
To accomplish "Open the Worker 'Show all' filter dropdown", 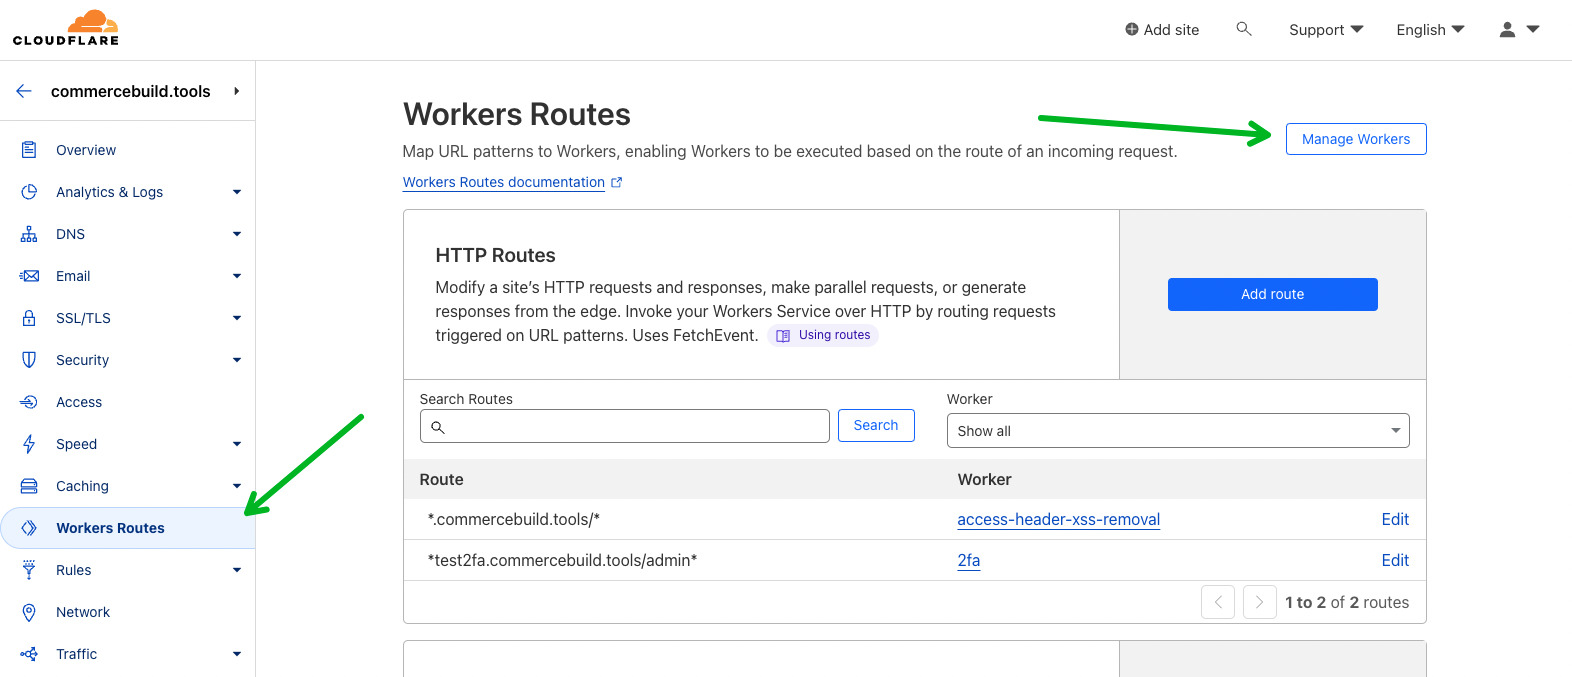I will point(1178,430).
